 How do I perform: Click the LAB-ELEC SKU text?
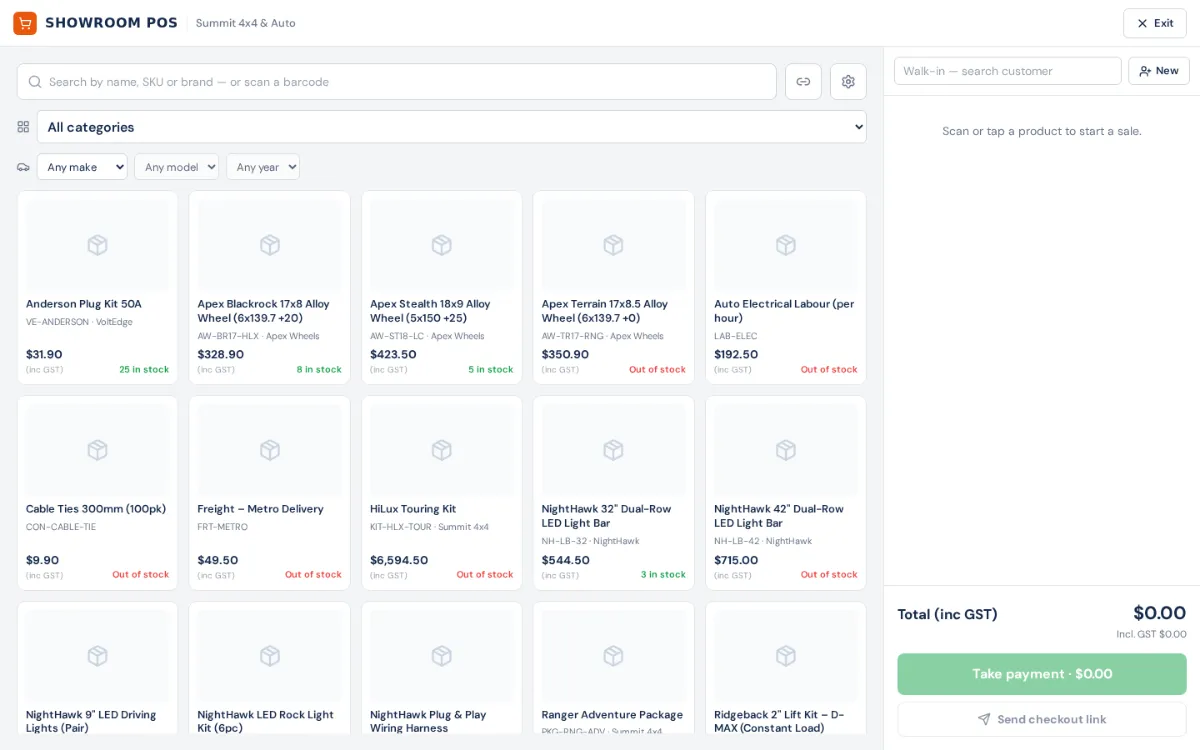coord(736,336)
